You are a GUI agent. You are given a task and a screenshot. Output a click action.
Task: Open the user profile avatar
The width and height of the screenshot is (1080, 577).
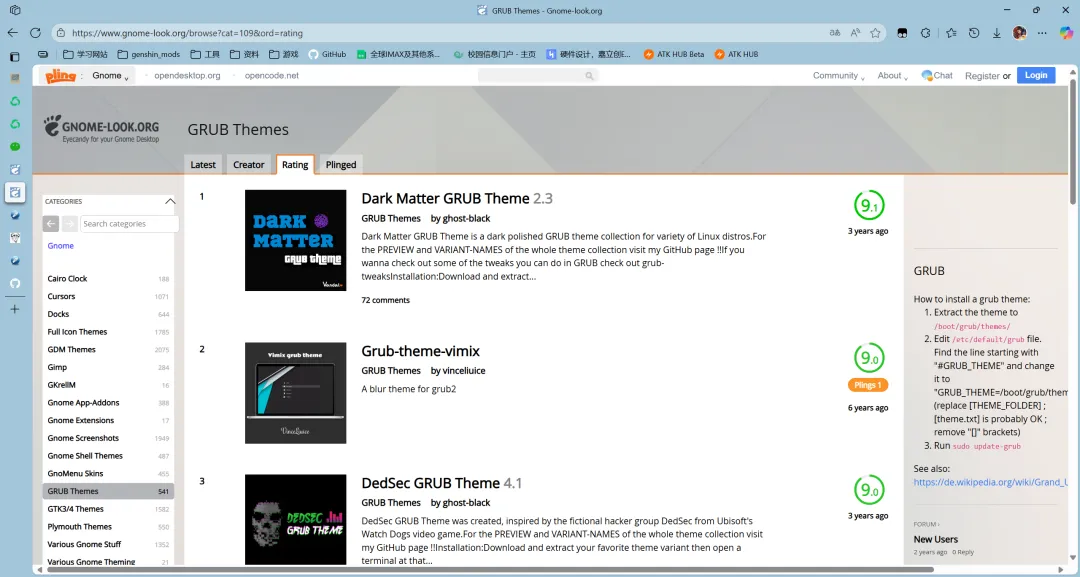1019,33
